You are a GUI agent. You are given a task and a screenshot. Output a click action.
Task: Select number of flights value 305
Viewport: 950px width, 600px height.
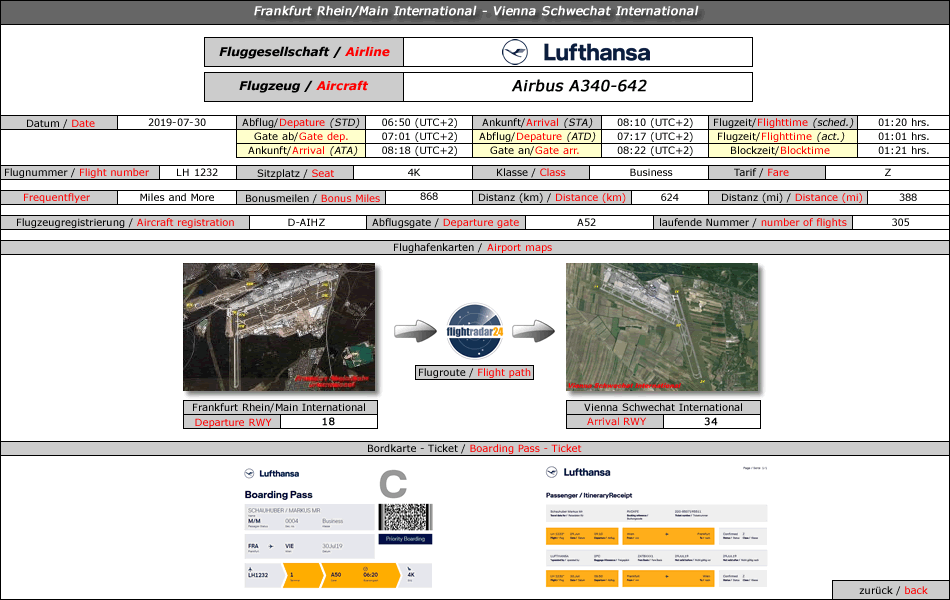900,222
